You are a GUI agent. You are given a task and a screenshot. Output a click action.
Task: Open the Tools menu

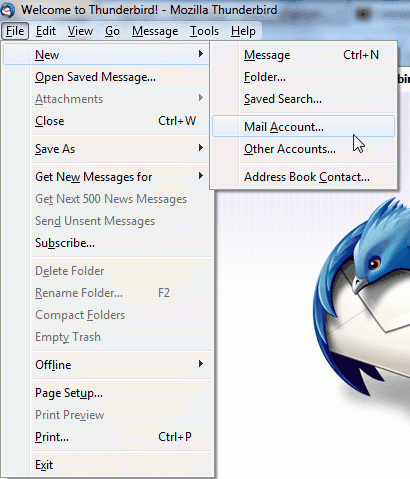pos(204,31)
